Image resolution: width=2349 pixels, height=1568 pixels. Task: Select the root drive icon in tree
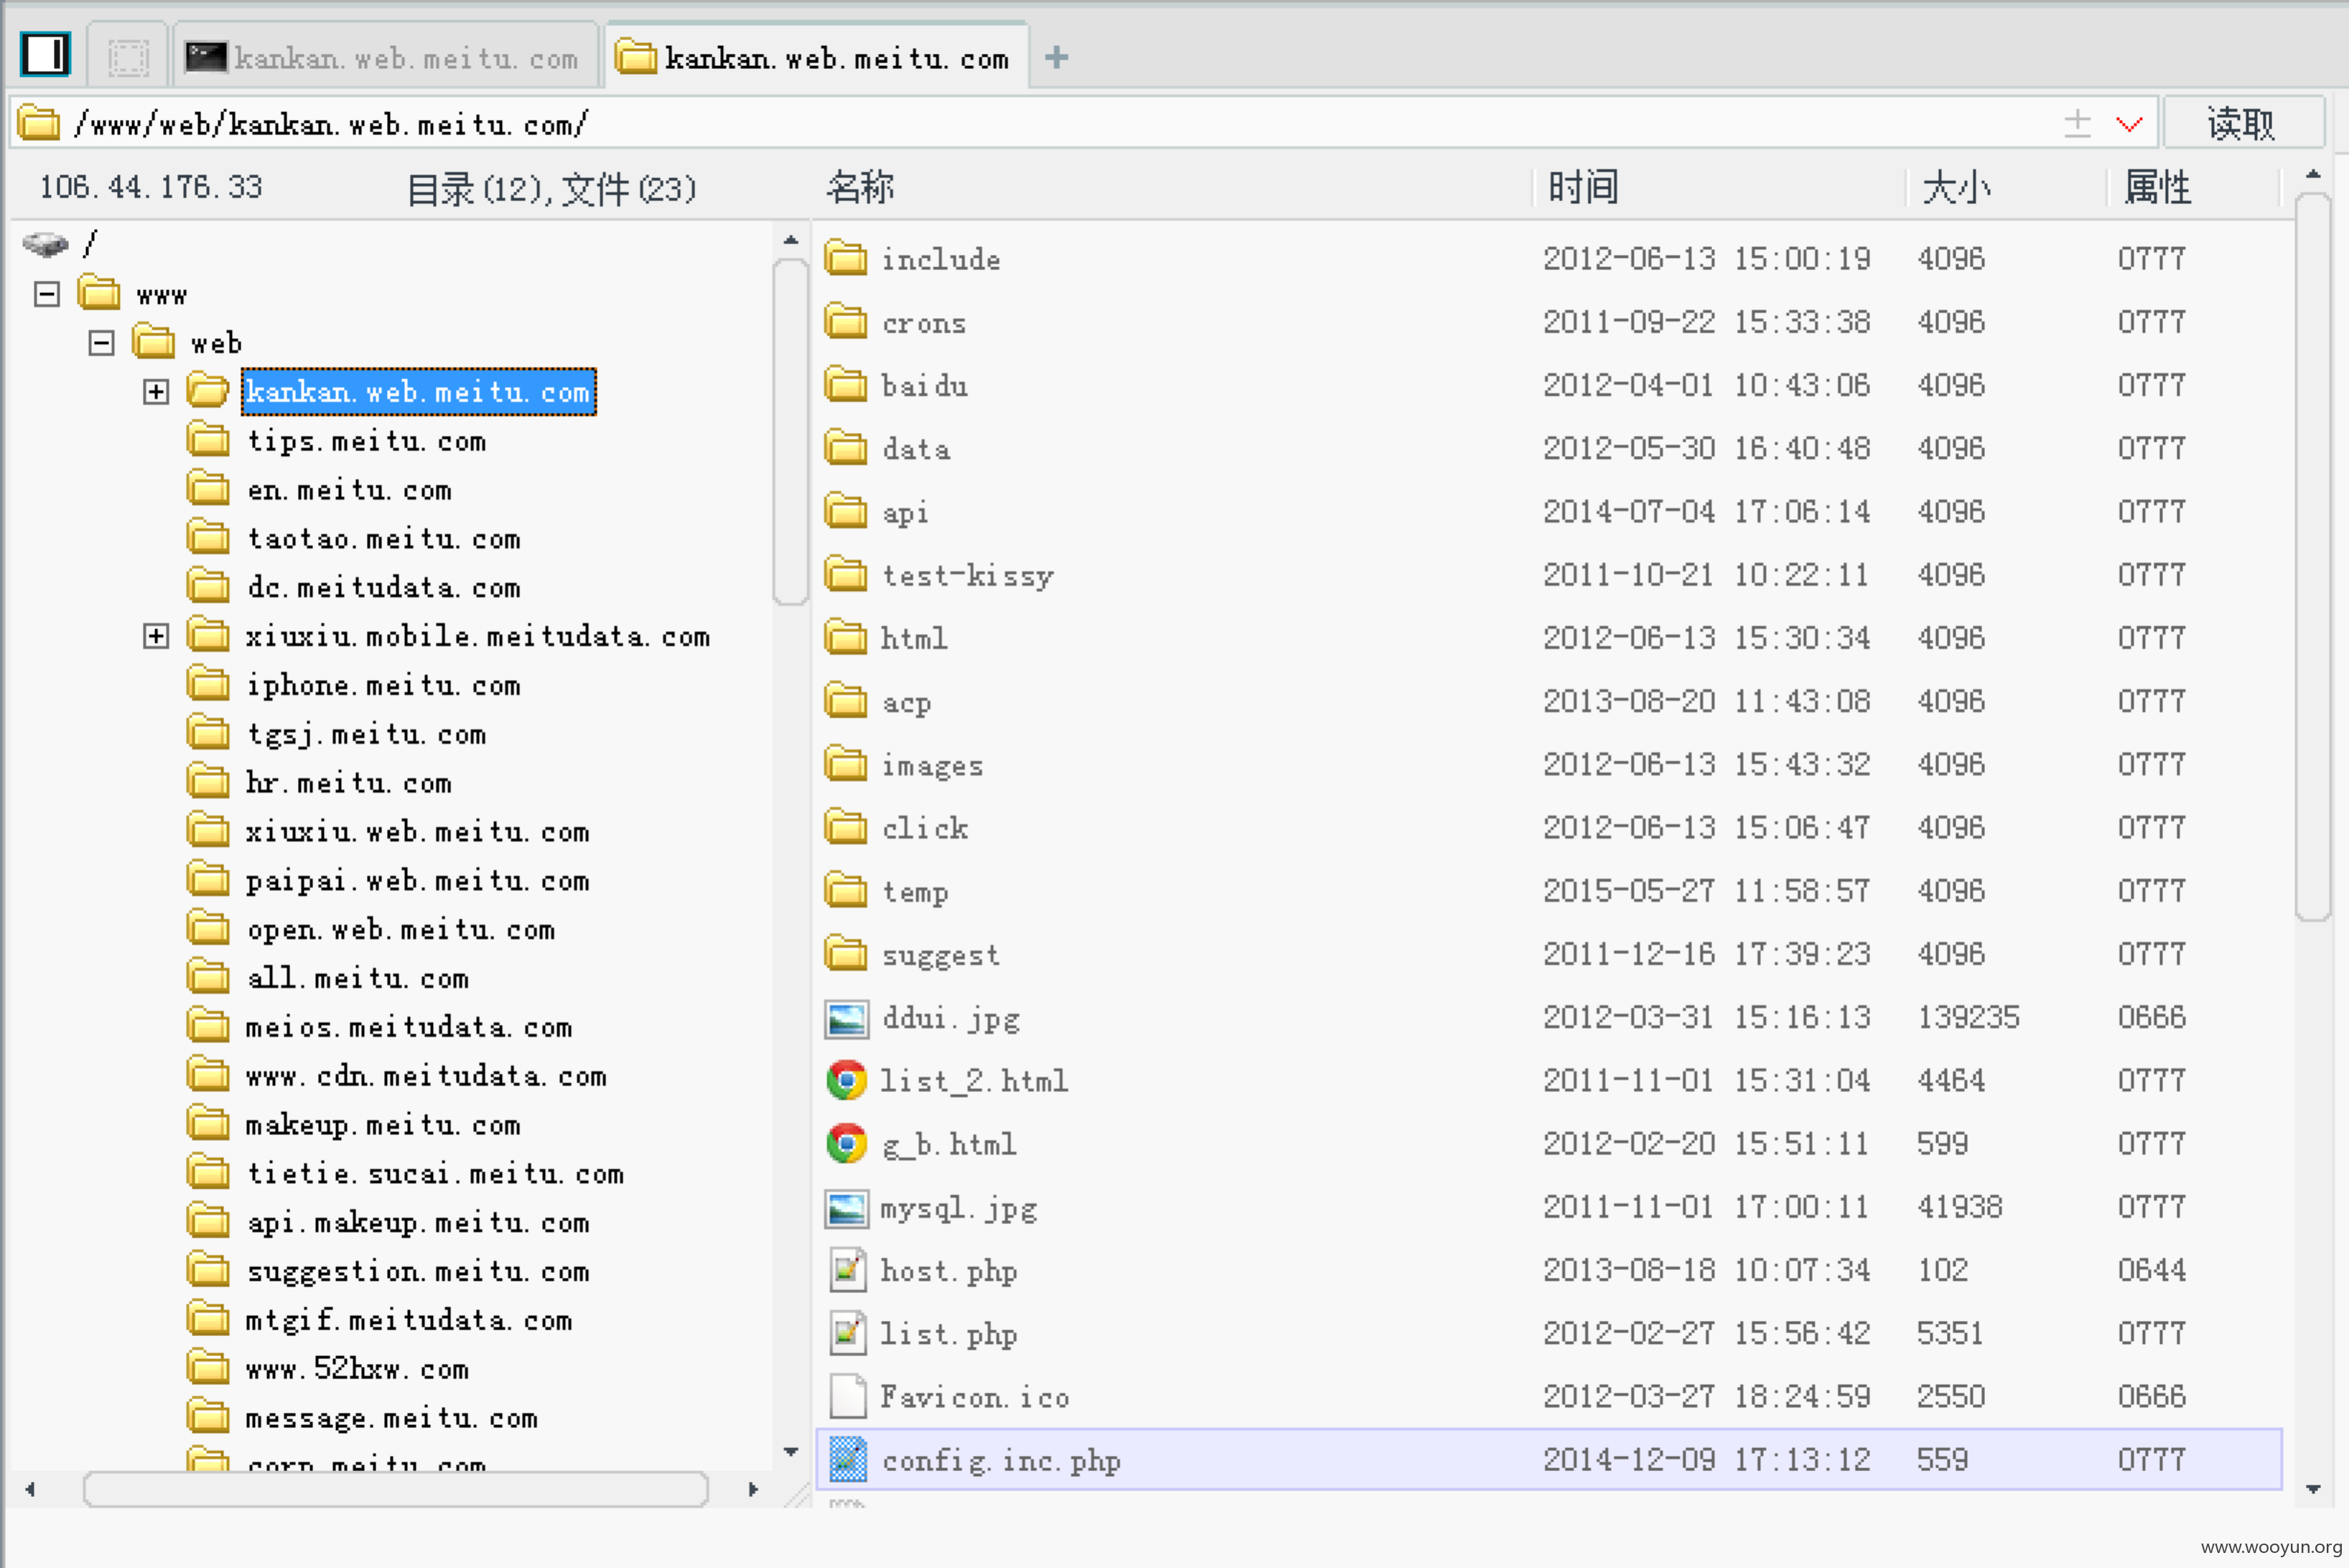pyautogui.click(x=45, y=243)
